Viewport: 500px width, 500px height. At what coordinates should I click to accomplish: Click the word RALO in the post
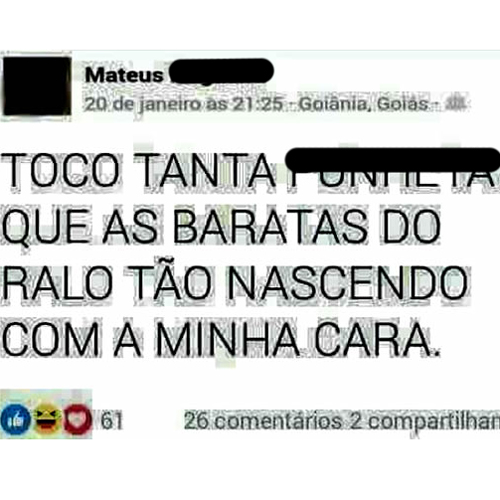[x=57, y=282]
